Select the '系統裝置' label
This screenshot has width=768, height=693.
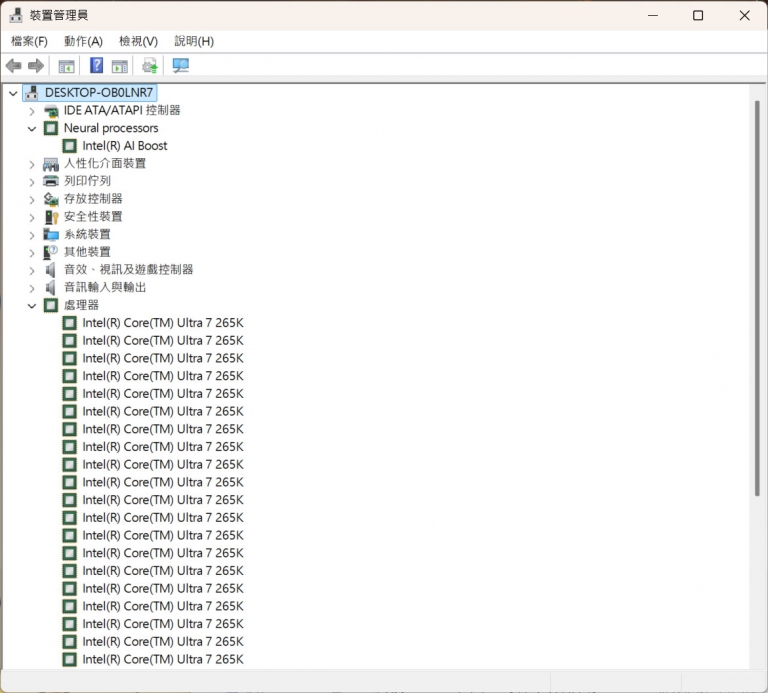click(x=87, y=234)
